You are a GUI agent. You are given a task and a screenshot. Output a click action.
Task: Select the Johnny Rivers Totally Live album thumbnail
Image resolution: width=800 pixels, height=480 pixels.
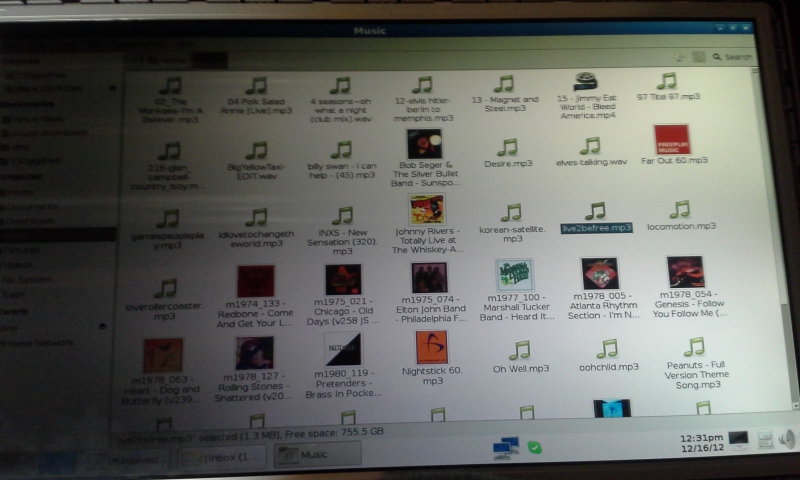[427, 210]
